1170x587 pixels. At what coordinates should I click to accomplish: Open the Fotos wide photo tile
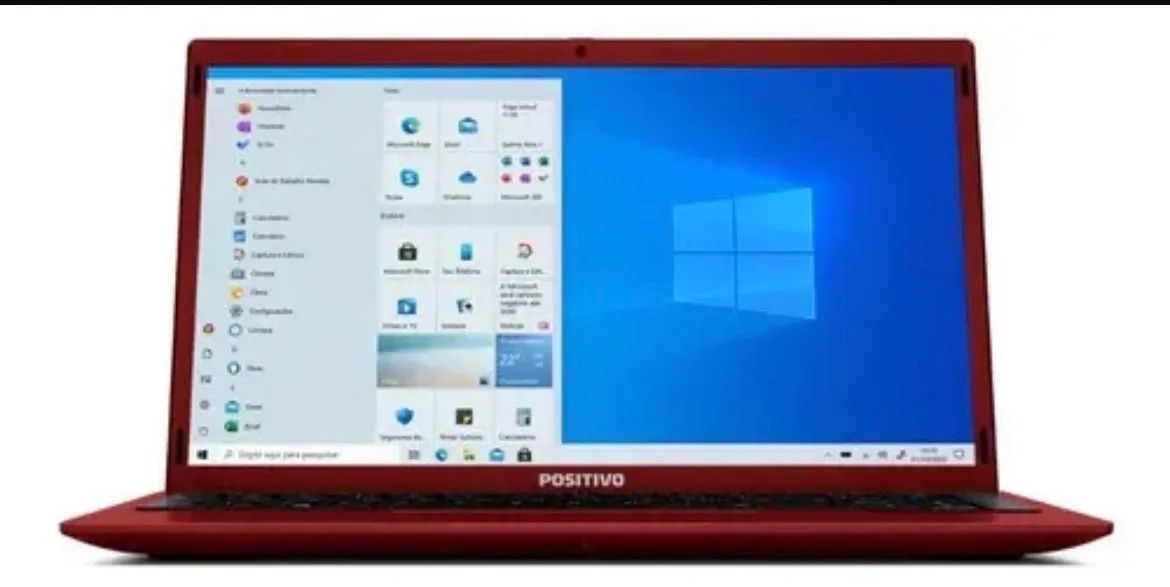tap(435, 361)
